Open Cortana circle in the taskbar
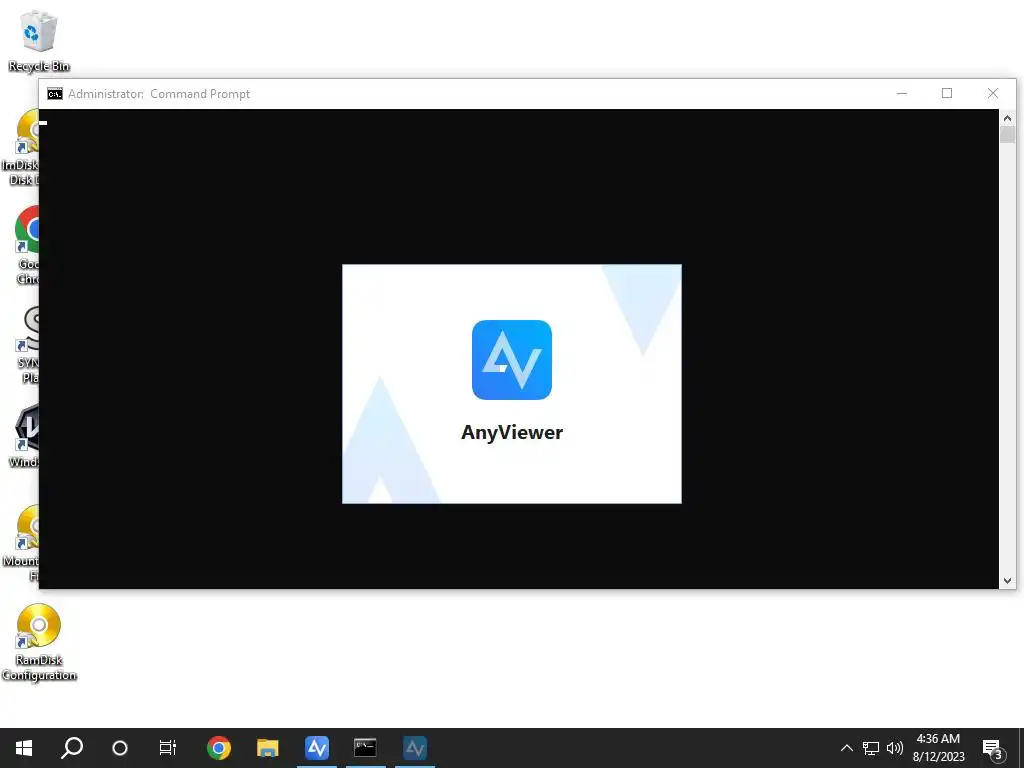This screenshot has height=768, width=1024. click(x=120, y=748)
